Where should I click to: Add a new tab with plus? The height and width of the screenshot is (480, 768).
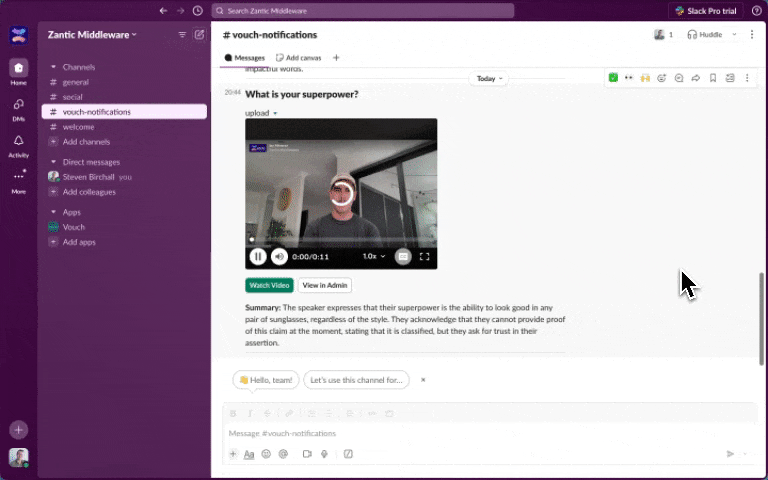pos(336,58)
